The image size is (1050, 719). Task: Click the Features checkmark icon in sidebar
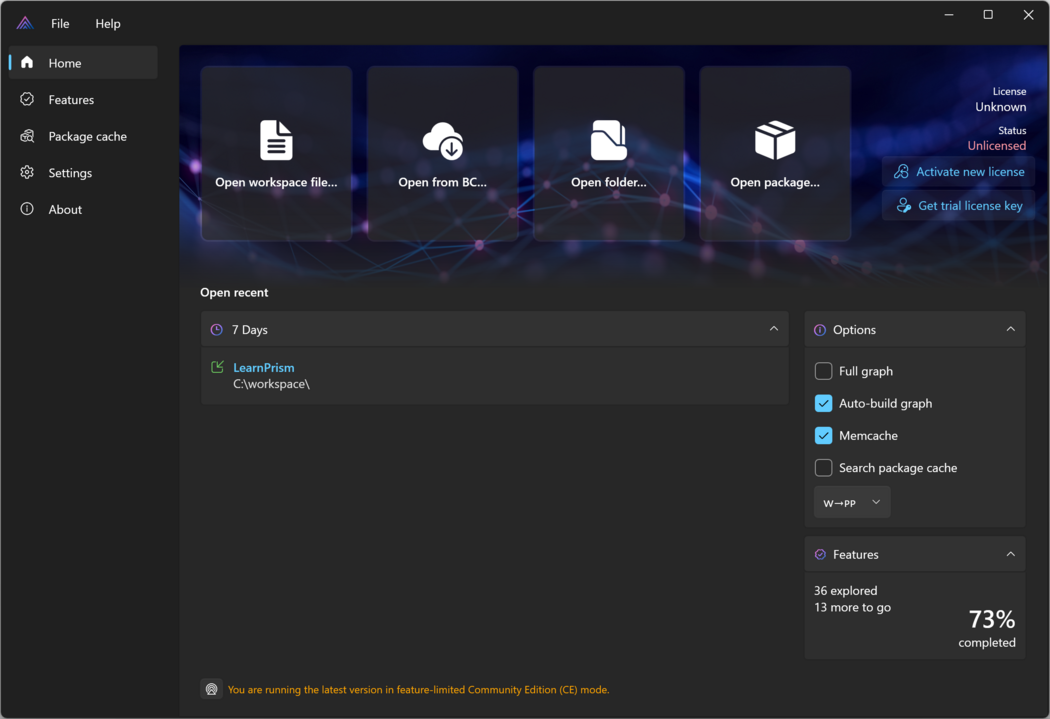coord(27,100)
